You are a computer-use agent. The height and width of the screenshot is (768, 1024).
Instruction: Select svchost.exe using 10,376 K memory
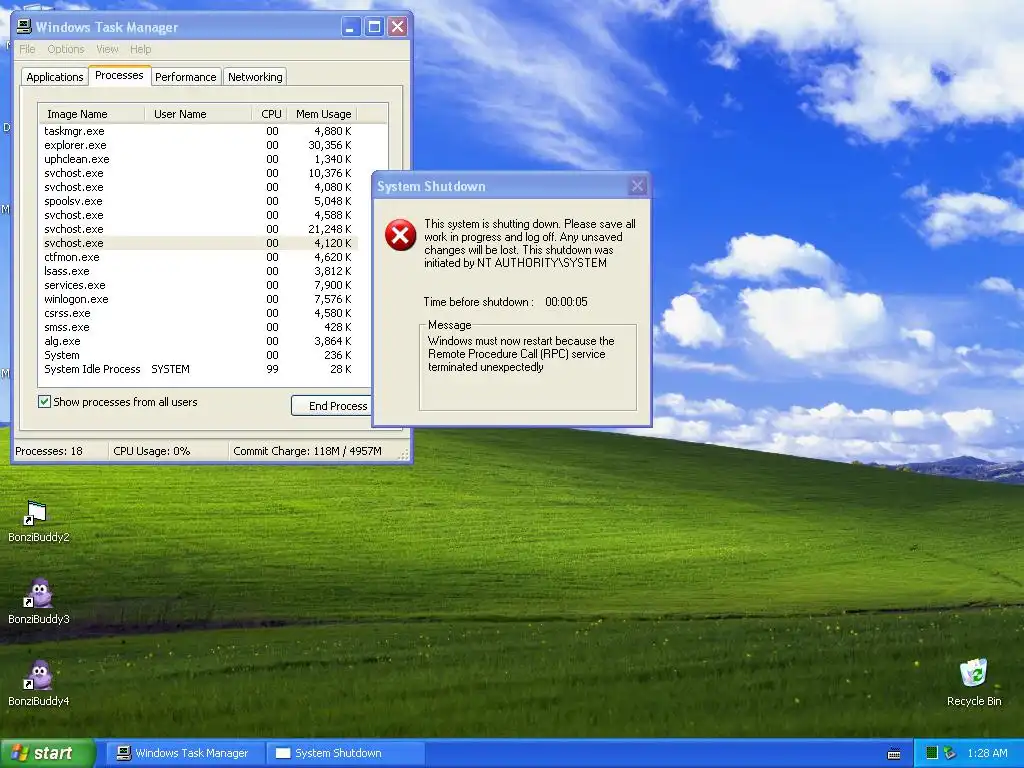click(198, 173)
